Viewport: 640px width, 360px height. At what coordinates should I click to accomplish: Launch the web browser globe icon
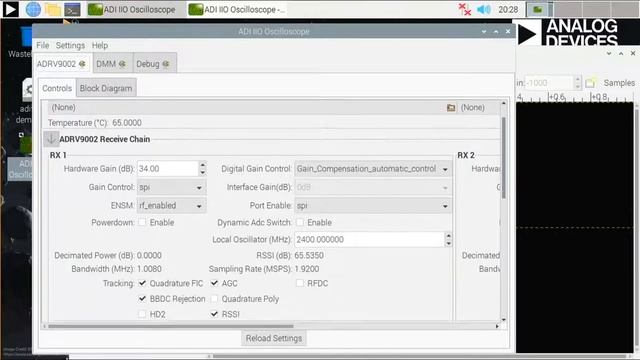click(33, 9)
